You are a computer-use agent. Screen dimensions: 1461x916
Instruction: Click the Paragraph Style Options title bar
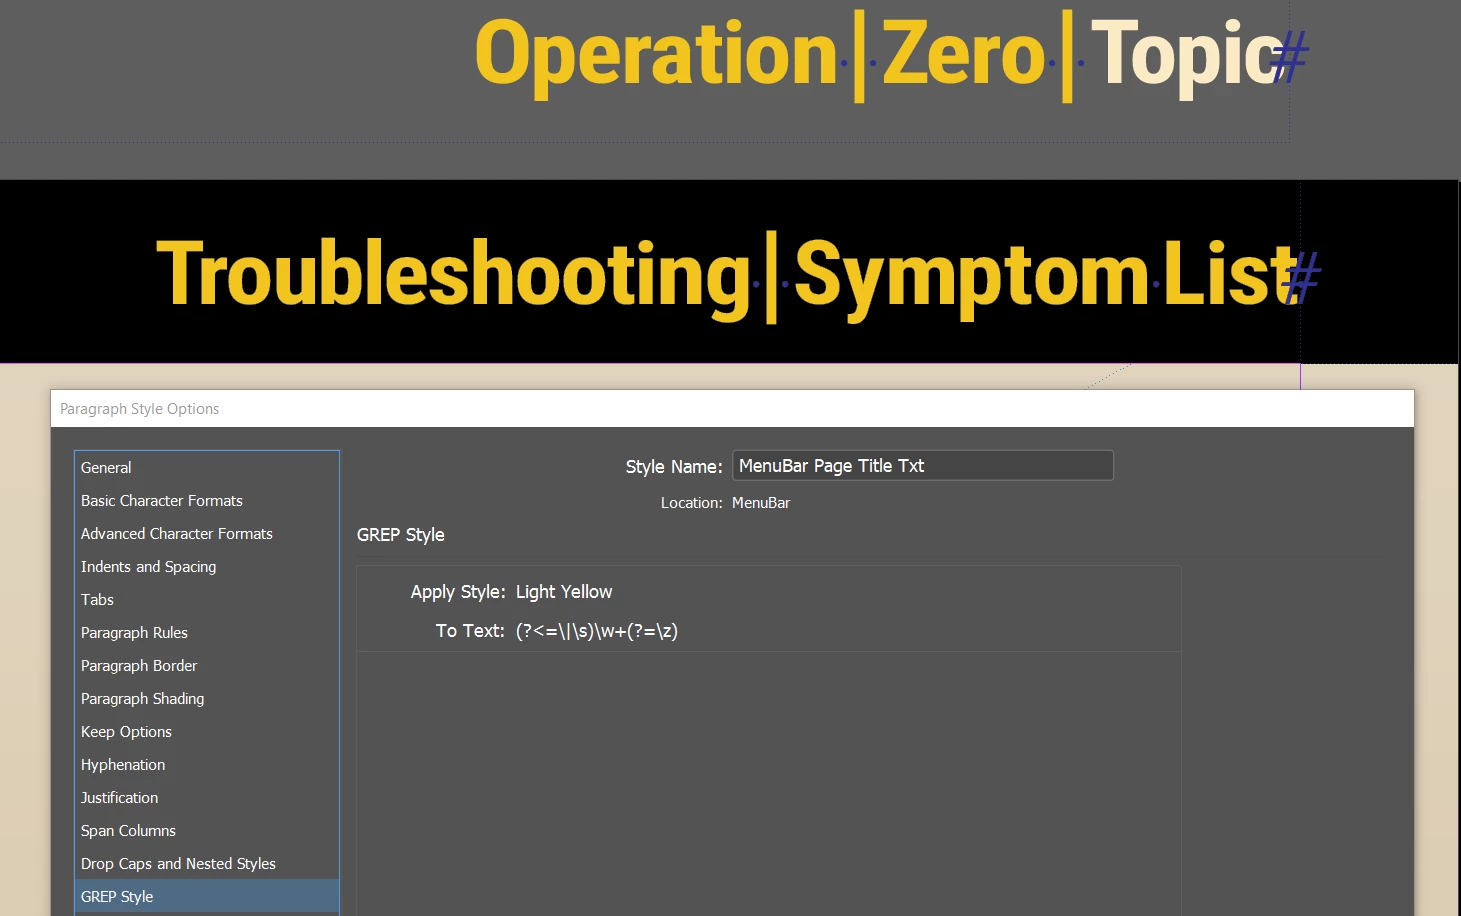[732, 409]
